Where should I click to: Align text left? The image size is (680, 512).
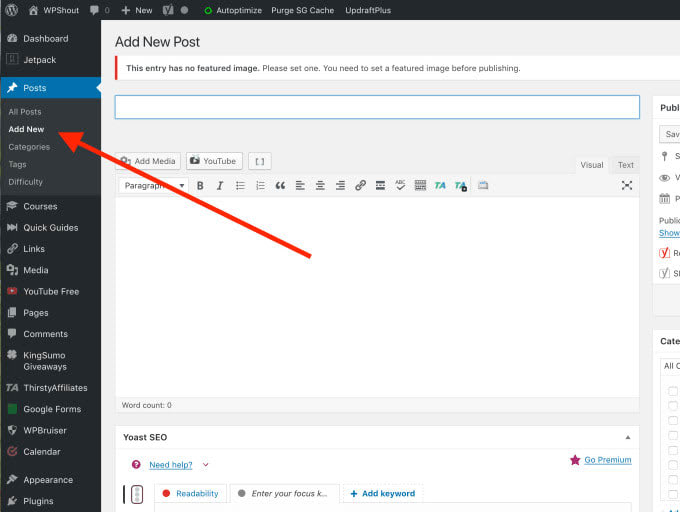(300, 186)
